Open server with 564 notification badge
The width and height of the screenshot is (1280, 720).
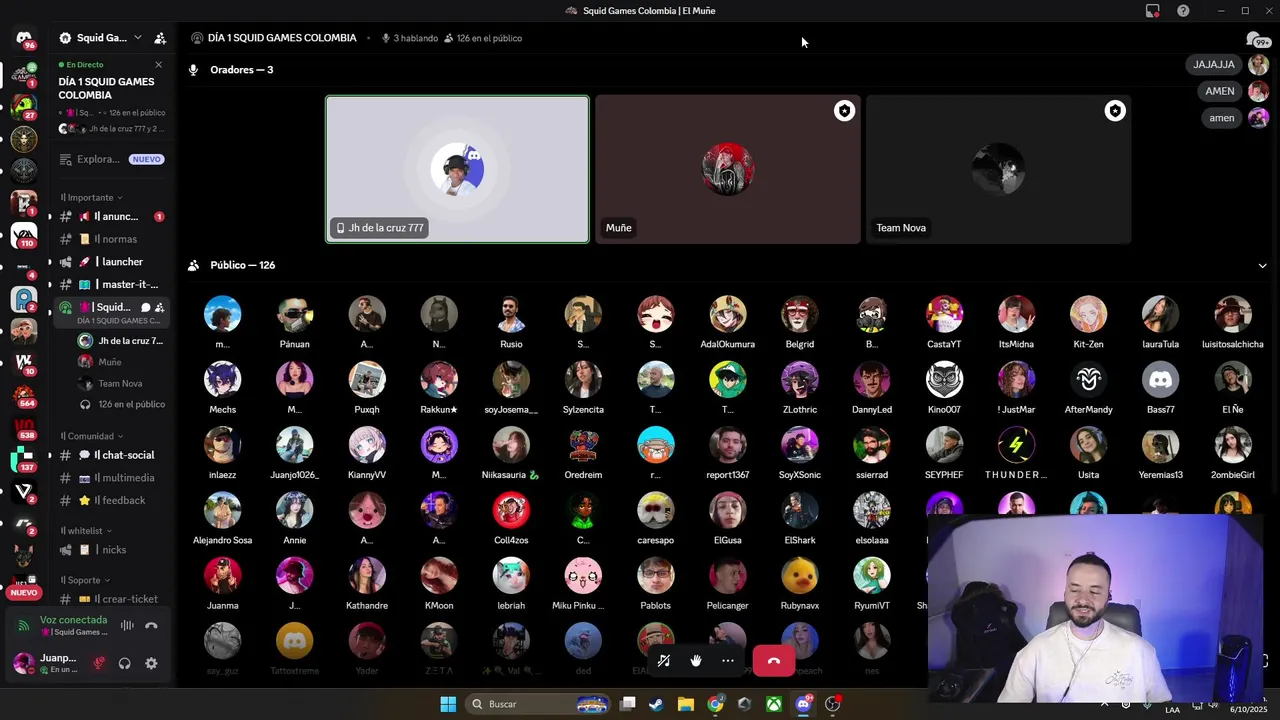point(24,395)
